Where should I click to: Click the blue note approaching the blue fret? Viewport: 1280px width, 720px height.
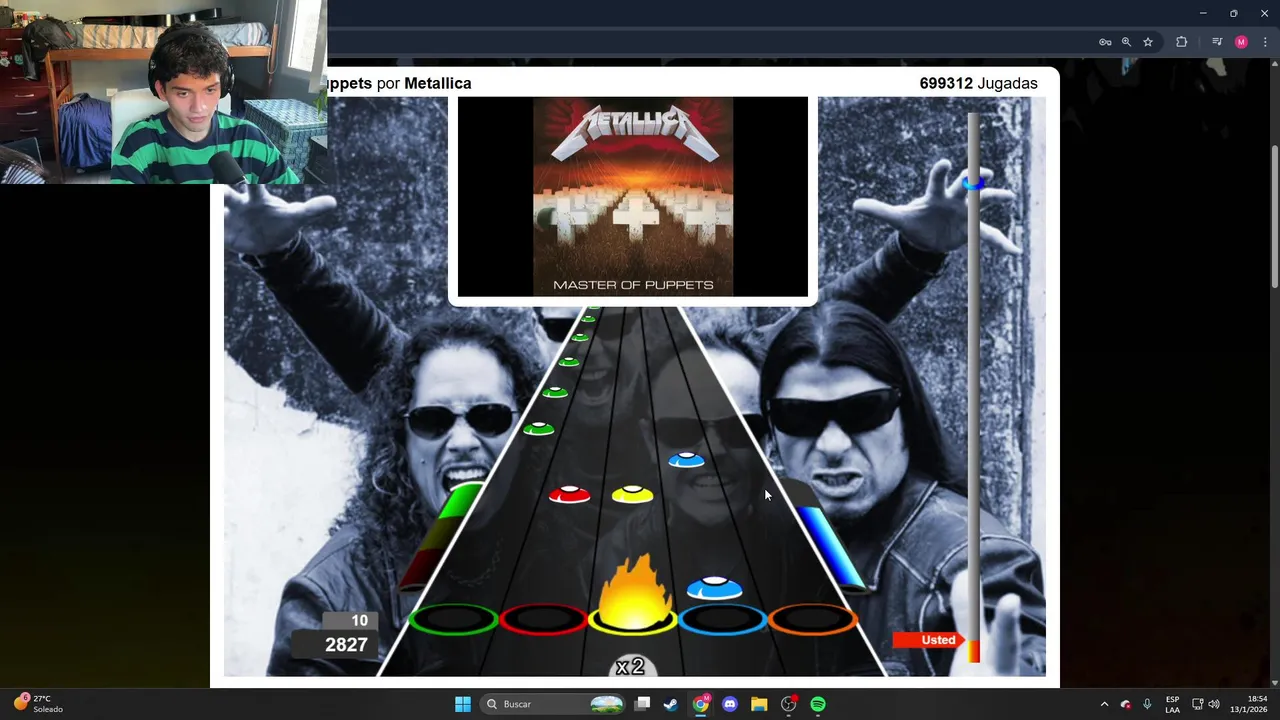[715, 587]
